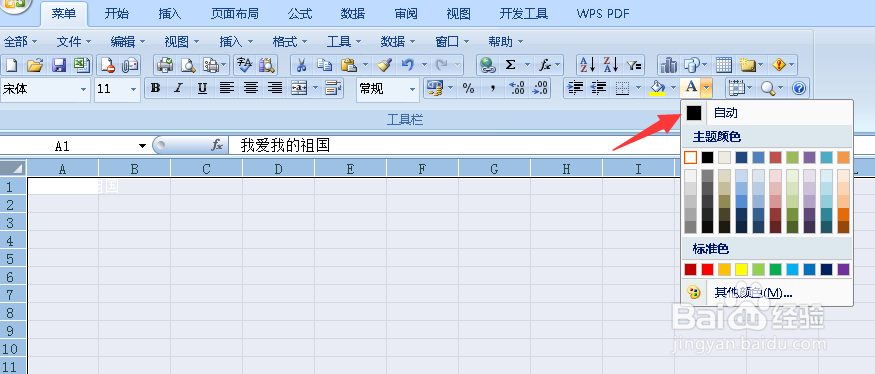Image resolution: width=875 pixels, height=374 pixels.
Task: Undo the last action
Action: point(408,65)
